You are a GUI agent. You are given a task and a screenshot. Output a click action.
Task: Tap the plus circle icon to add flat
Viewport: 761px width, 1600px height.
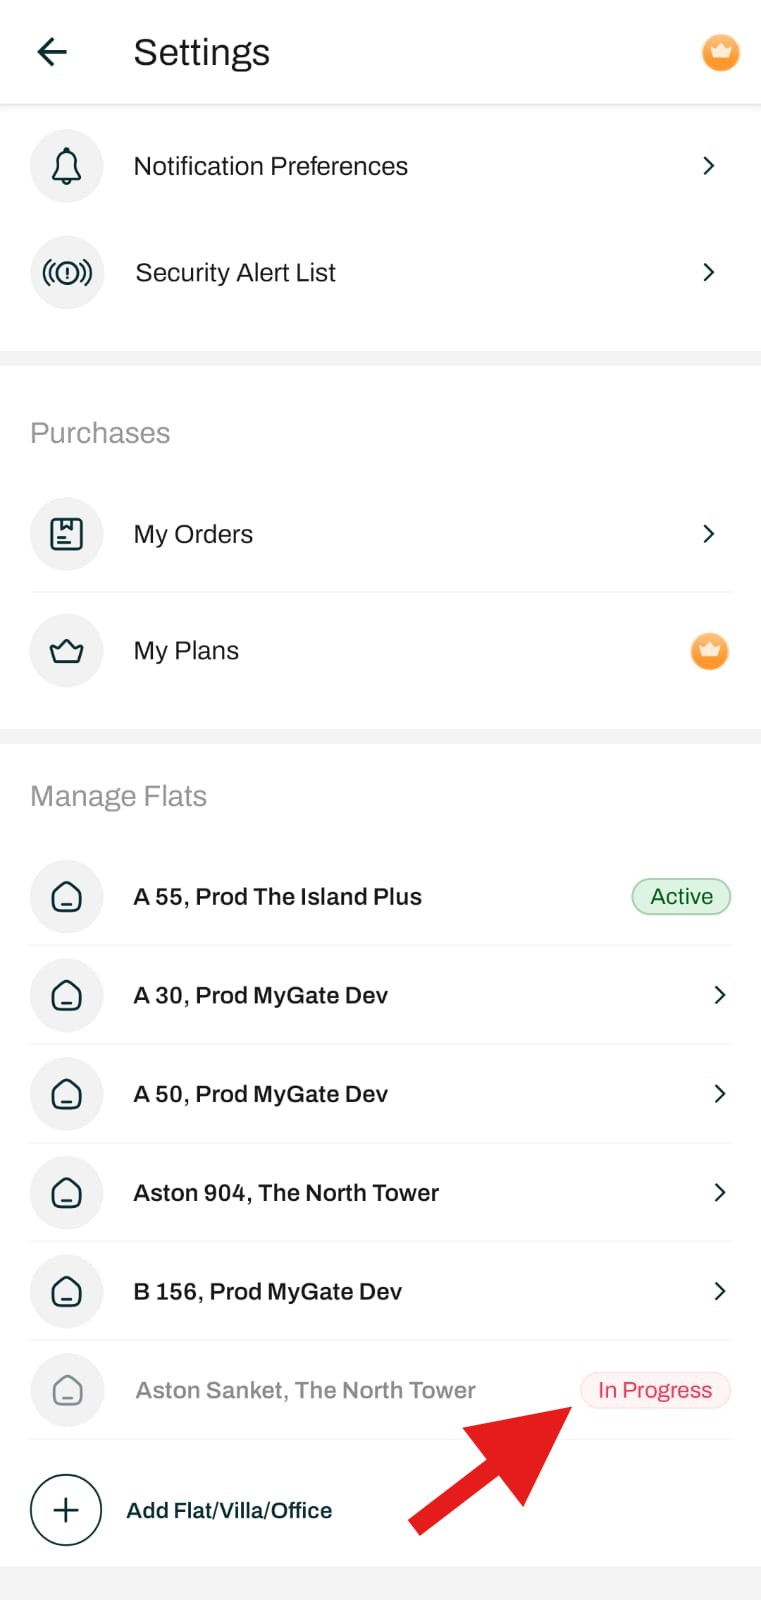[66, 1510]
